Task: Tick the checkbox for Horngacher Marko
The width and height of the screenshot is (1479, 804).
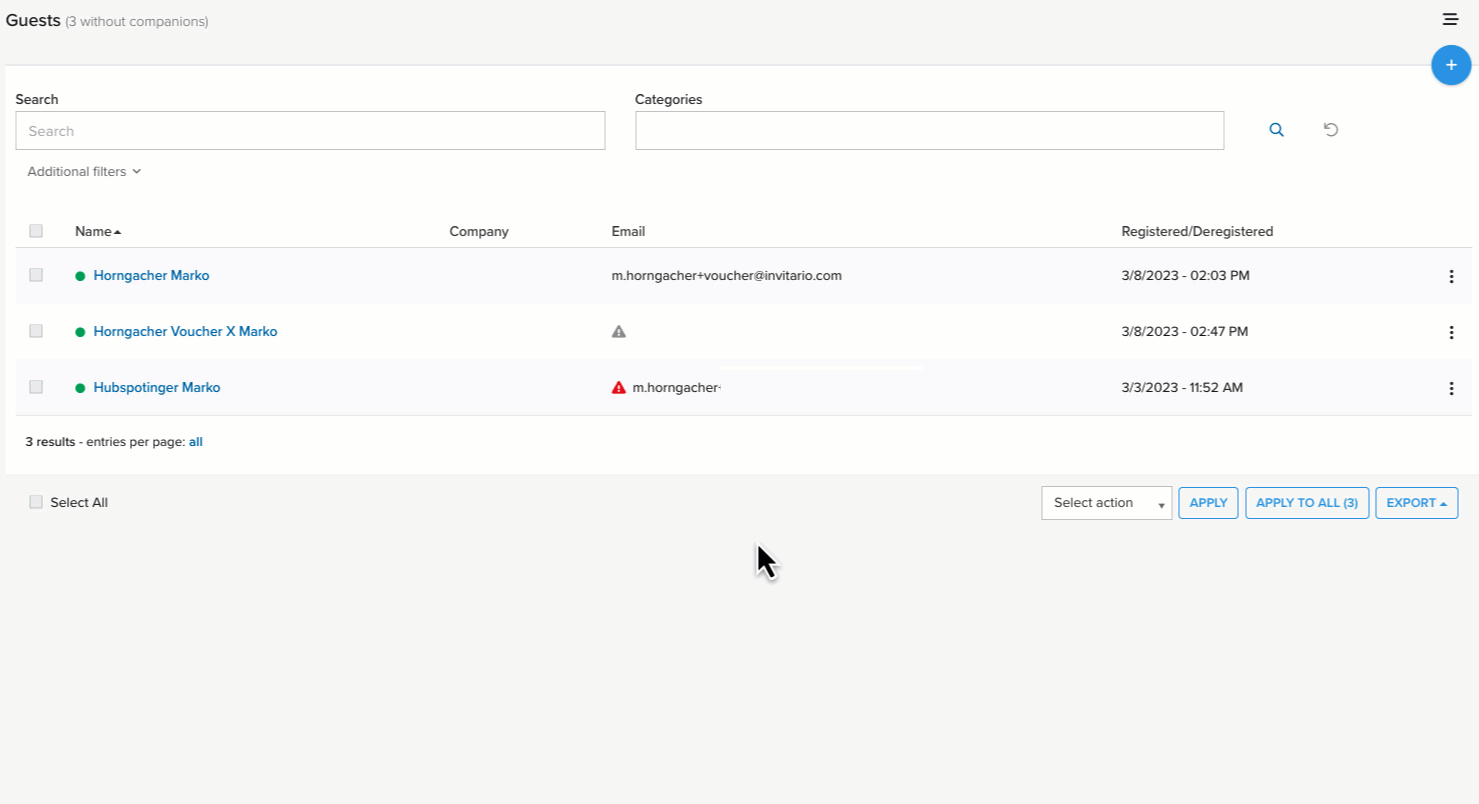Action: pyautogui.click(x=36, y=275)
